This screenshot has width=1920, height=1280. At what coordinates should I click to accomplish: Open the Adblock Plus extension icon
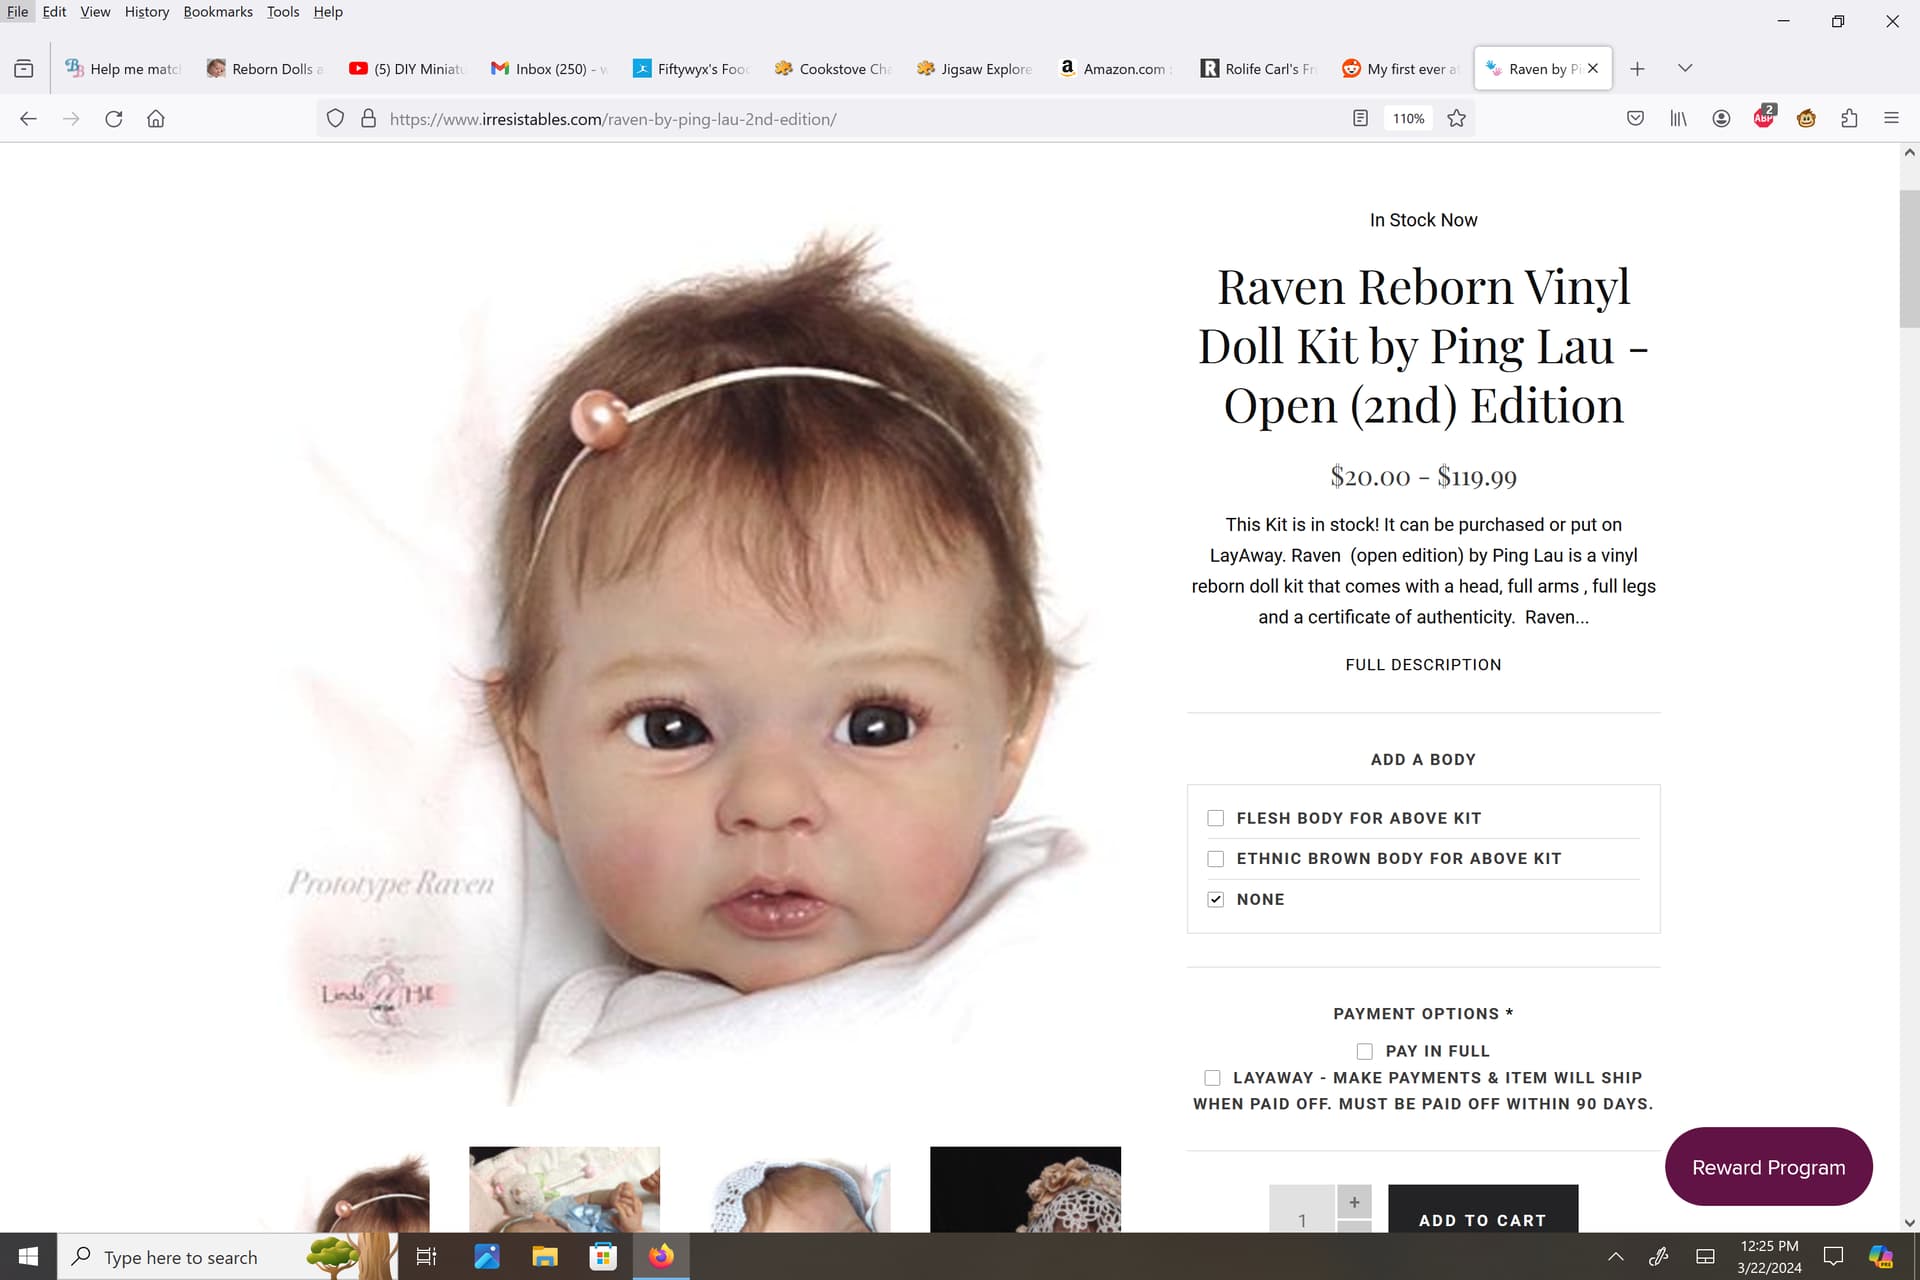click(x=1764, y=118)
